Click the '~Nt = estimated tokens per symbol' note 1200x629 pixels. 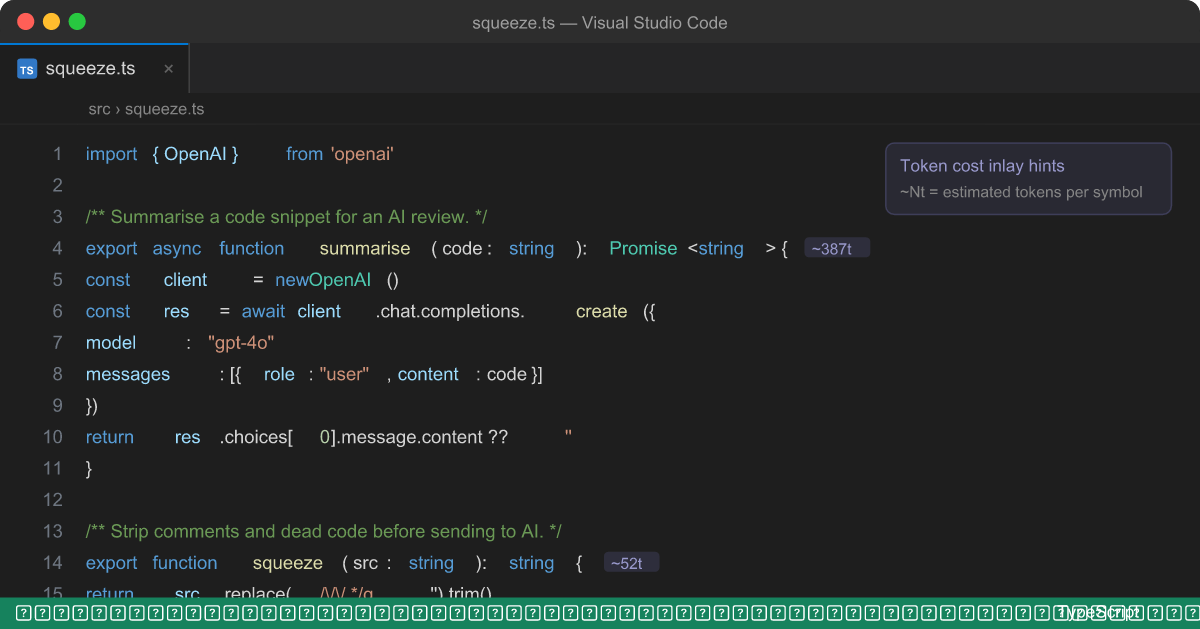[x=1021, y=192]
